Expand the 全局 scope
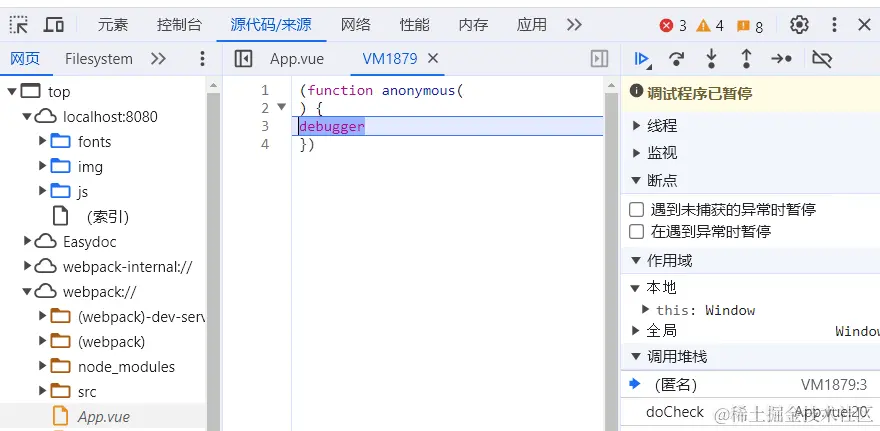Image resolution: width=880 pixels, height=431 pixels. point(635,331)
